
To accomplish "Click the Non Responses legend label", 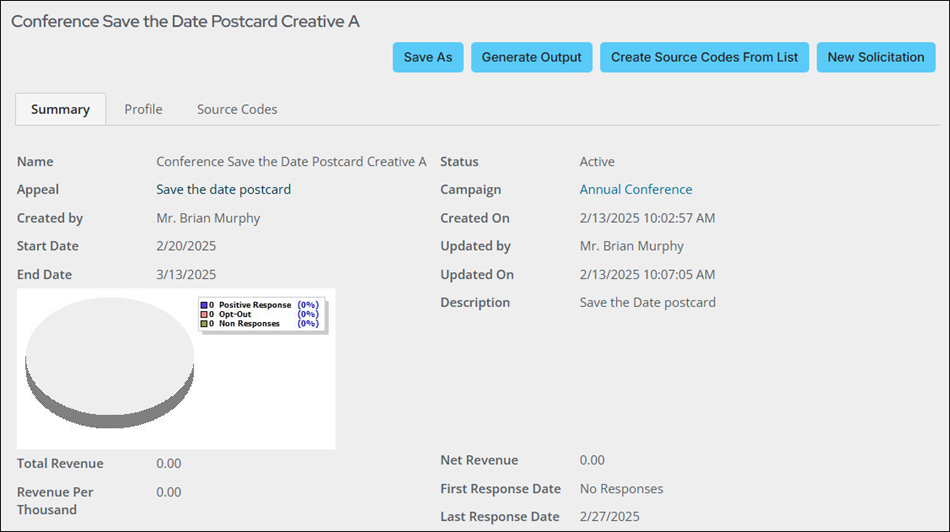I will pyautogui.click(x=249, y=324).
